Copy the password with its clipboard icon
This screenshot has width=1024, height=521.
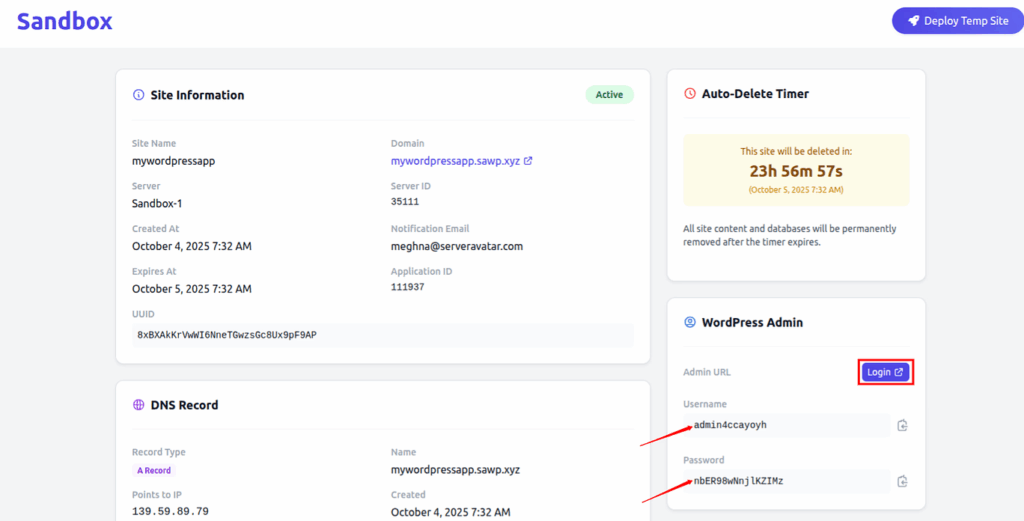tap(902, 481)
